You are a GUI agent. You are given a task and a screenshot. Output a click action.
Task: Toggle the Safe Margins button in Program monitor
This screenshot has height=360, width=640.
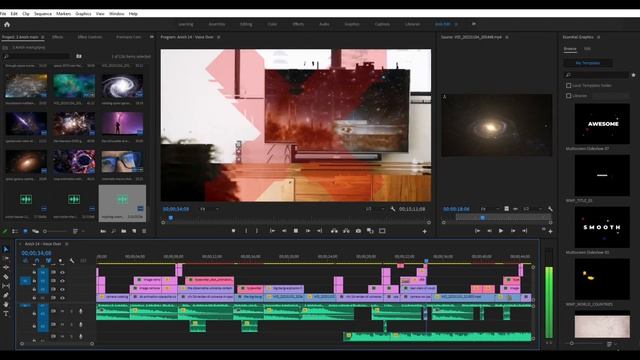tap(382, 231)
